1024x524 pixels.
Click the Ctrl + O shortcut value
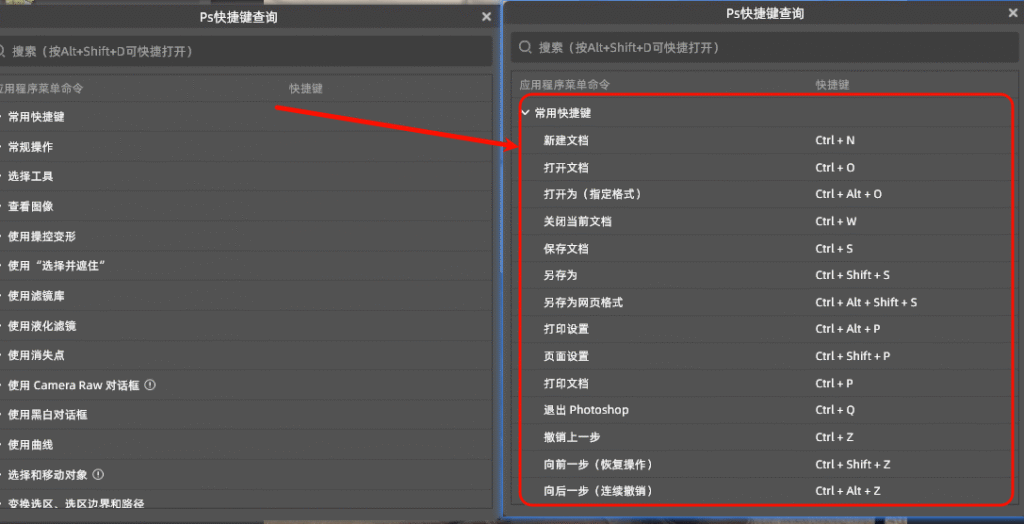[835, 168]
